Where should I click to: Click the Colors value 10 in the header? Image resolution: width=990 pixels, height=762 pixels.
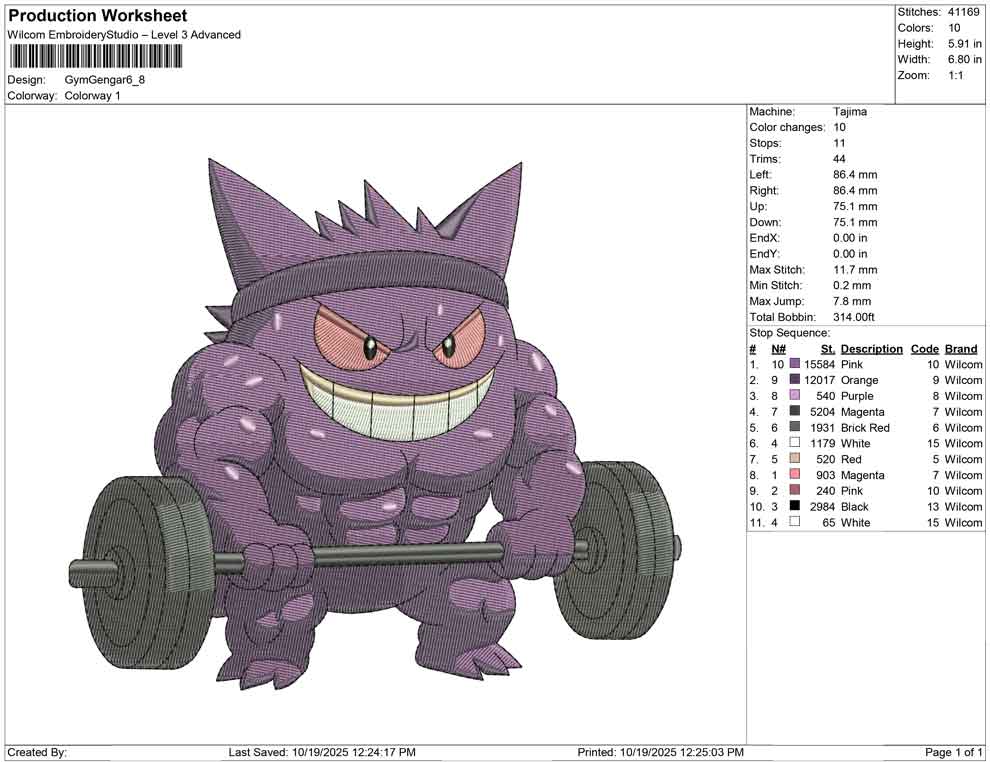coord(954,28)
